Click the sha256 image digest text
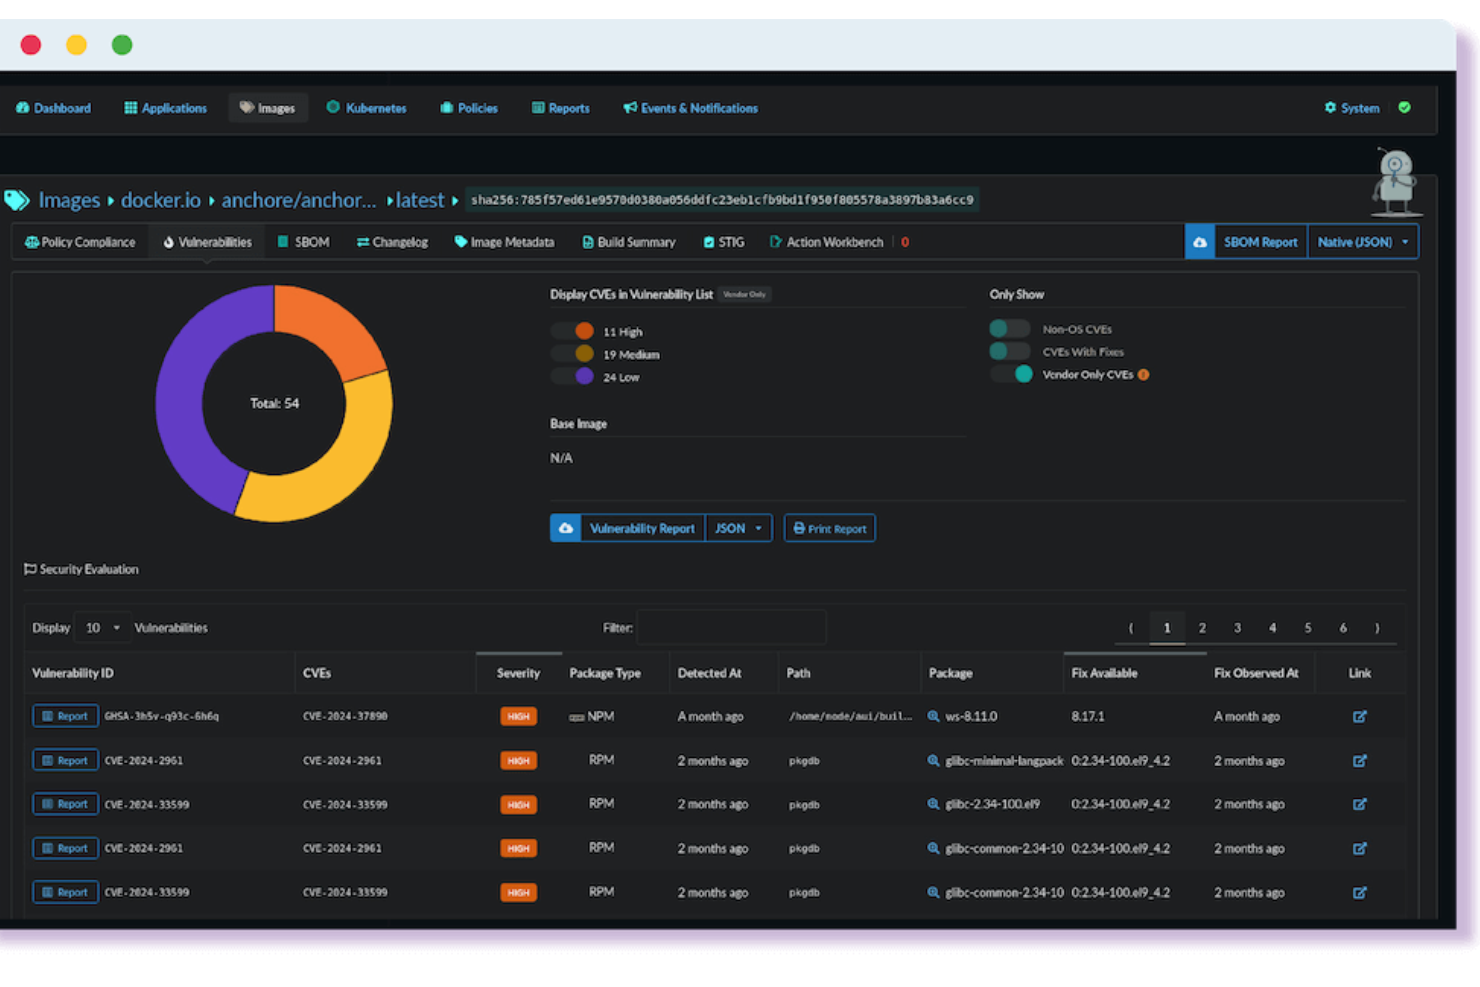This screenshot has width=1480, height=987. point(722,200)
